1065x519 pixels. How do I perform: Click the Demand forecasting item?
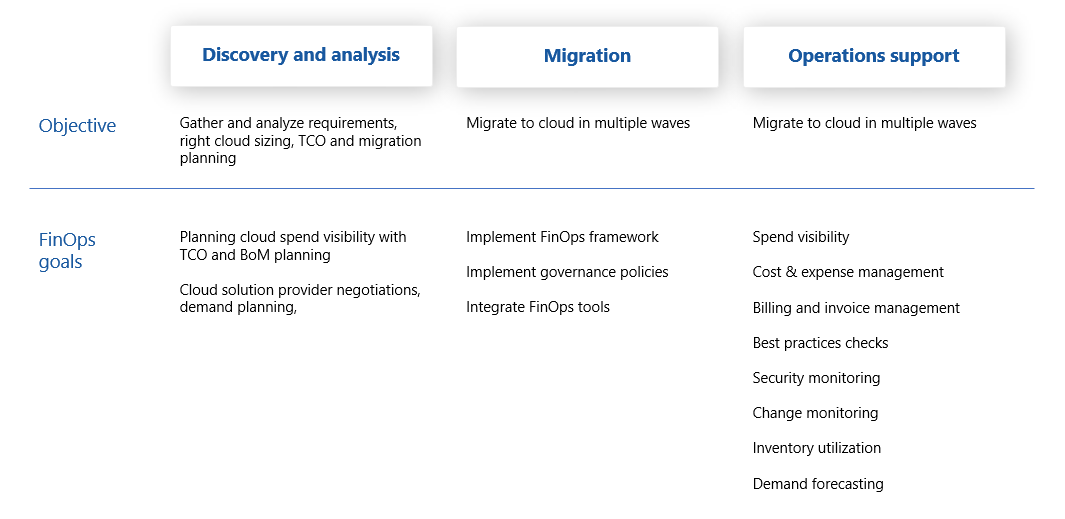pyautogui.click(x=818, y=484)
